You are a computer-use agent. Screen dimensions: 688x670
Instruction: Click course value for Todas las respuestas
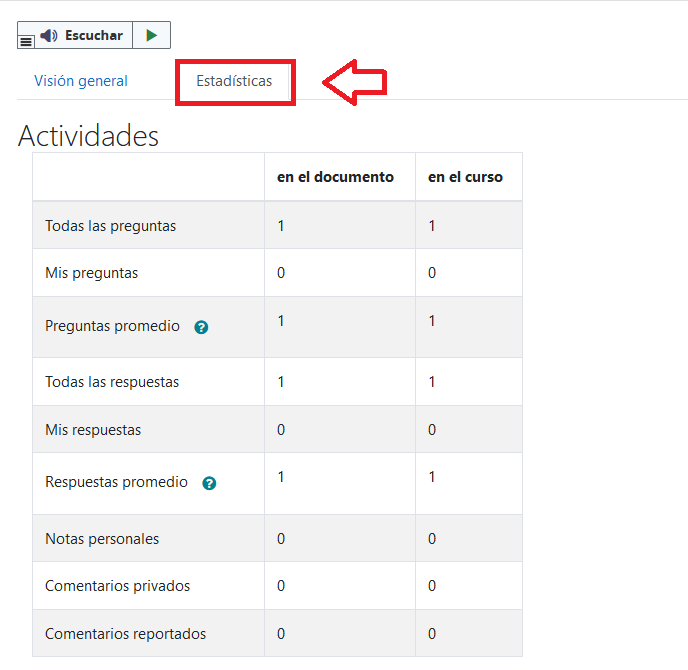coord(432,382)
